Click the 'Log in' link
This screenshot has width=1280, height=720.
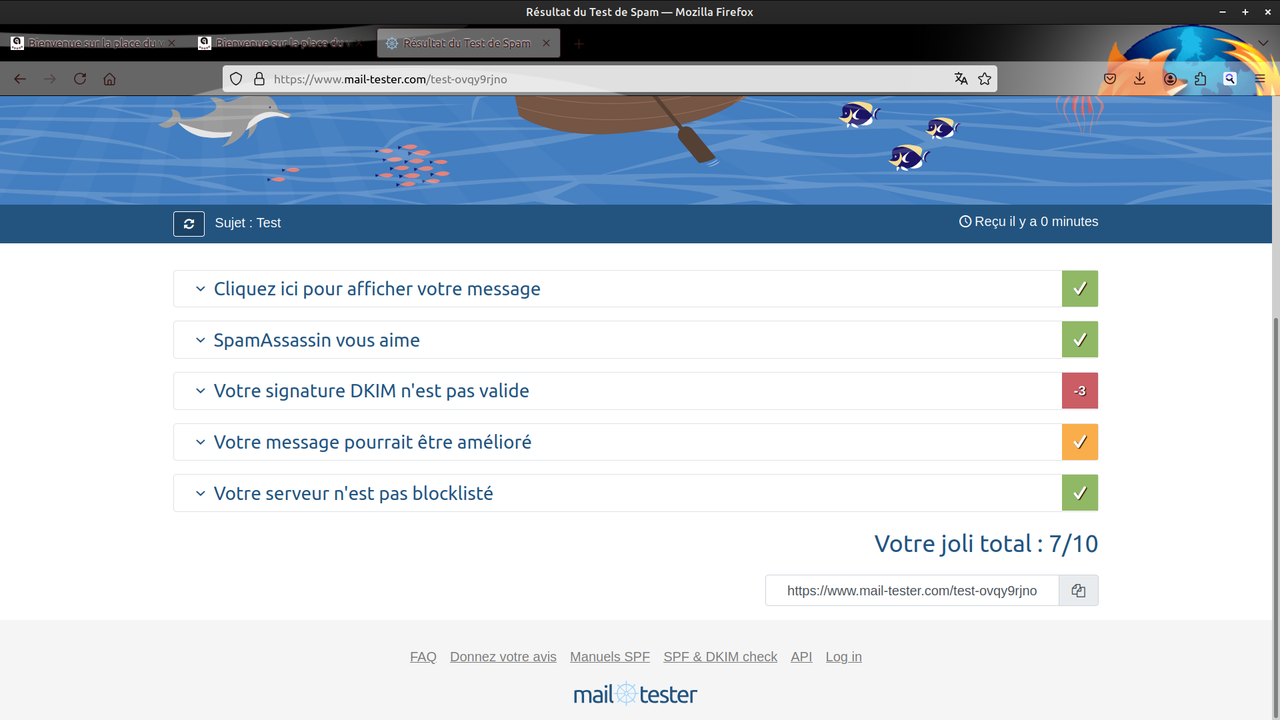pyautogui.click(x=844, y=657)
